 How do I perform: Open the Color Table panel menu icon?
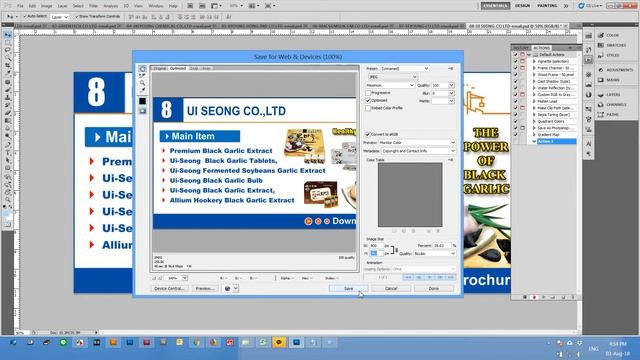(x=451, y=160)
